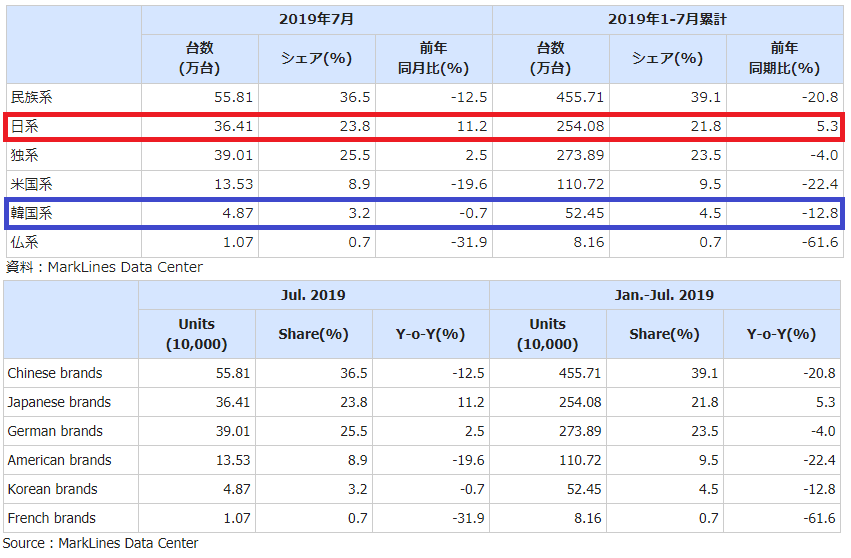Click the 民族系 row label
Image resolution: width=851 pixels, height=558 pixels.
coord(30,98)
